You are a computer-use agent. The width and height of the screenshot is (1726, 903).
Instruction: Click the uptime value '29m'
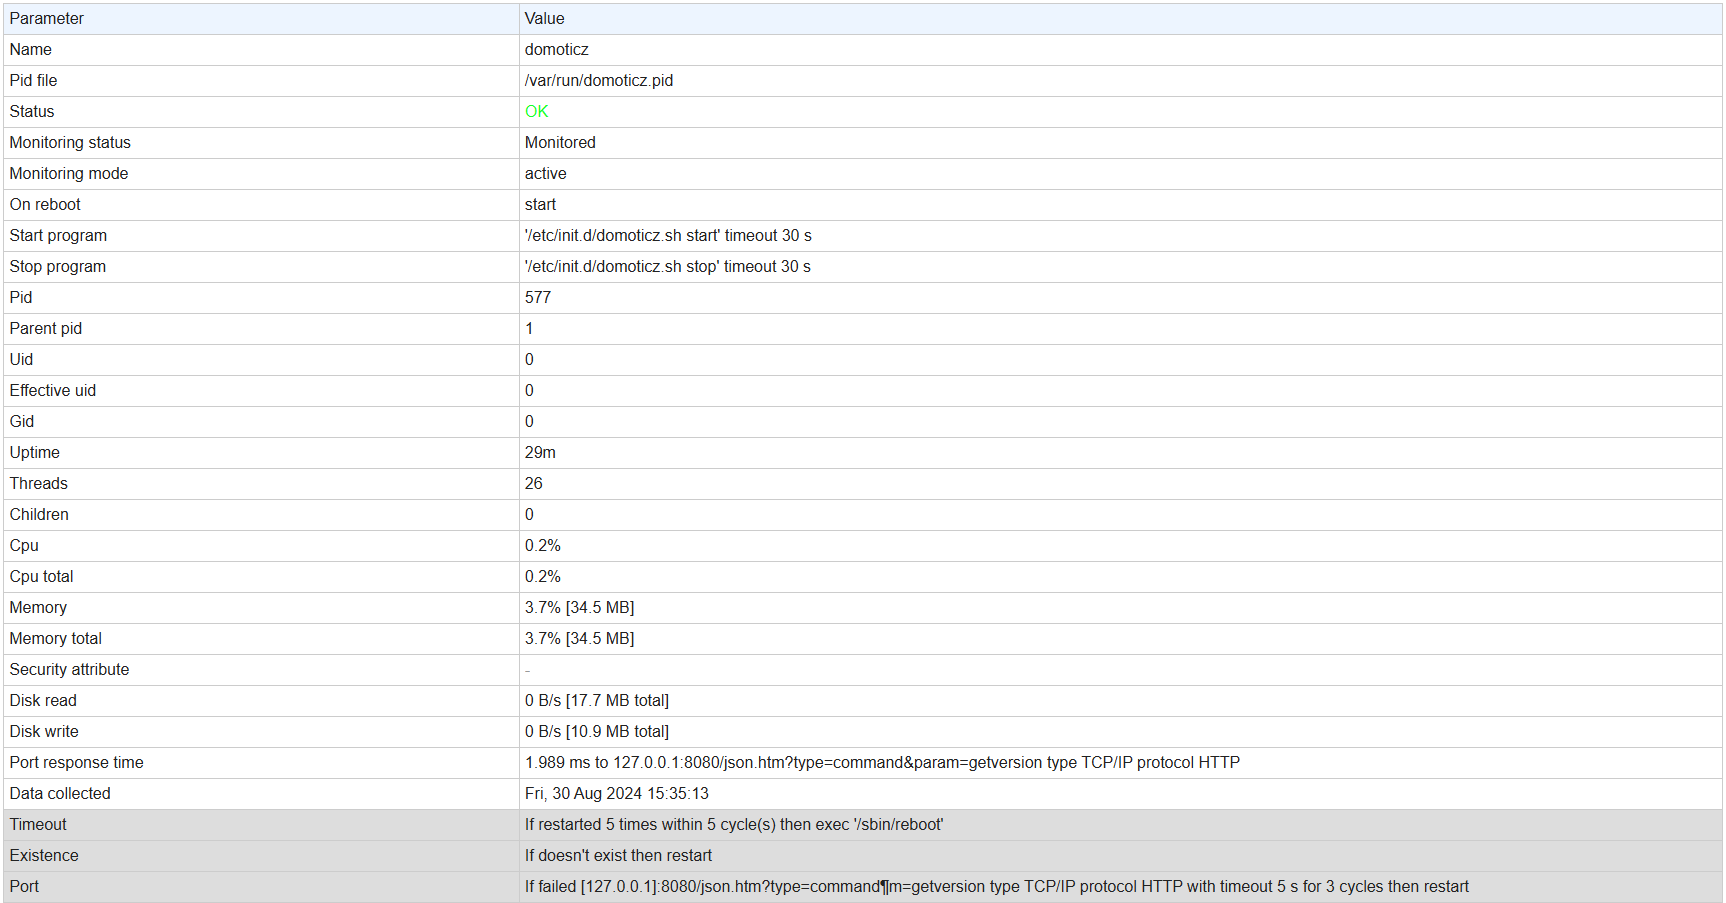[x=540, y=453]
